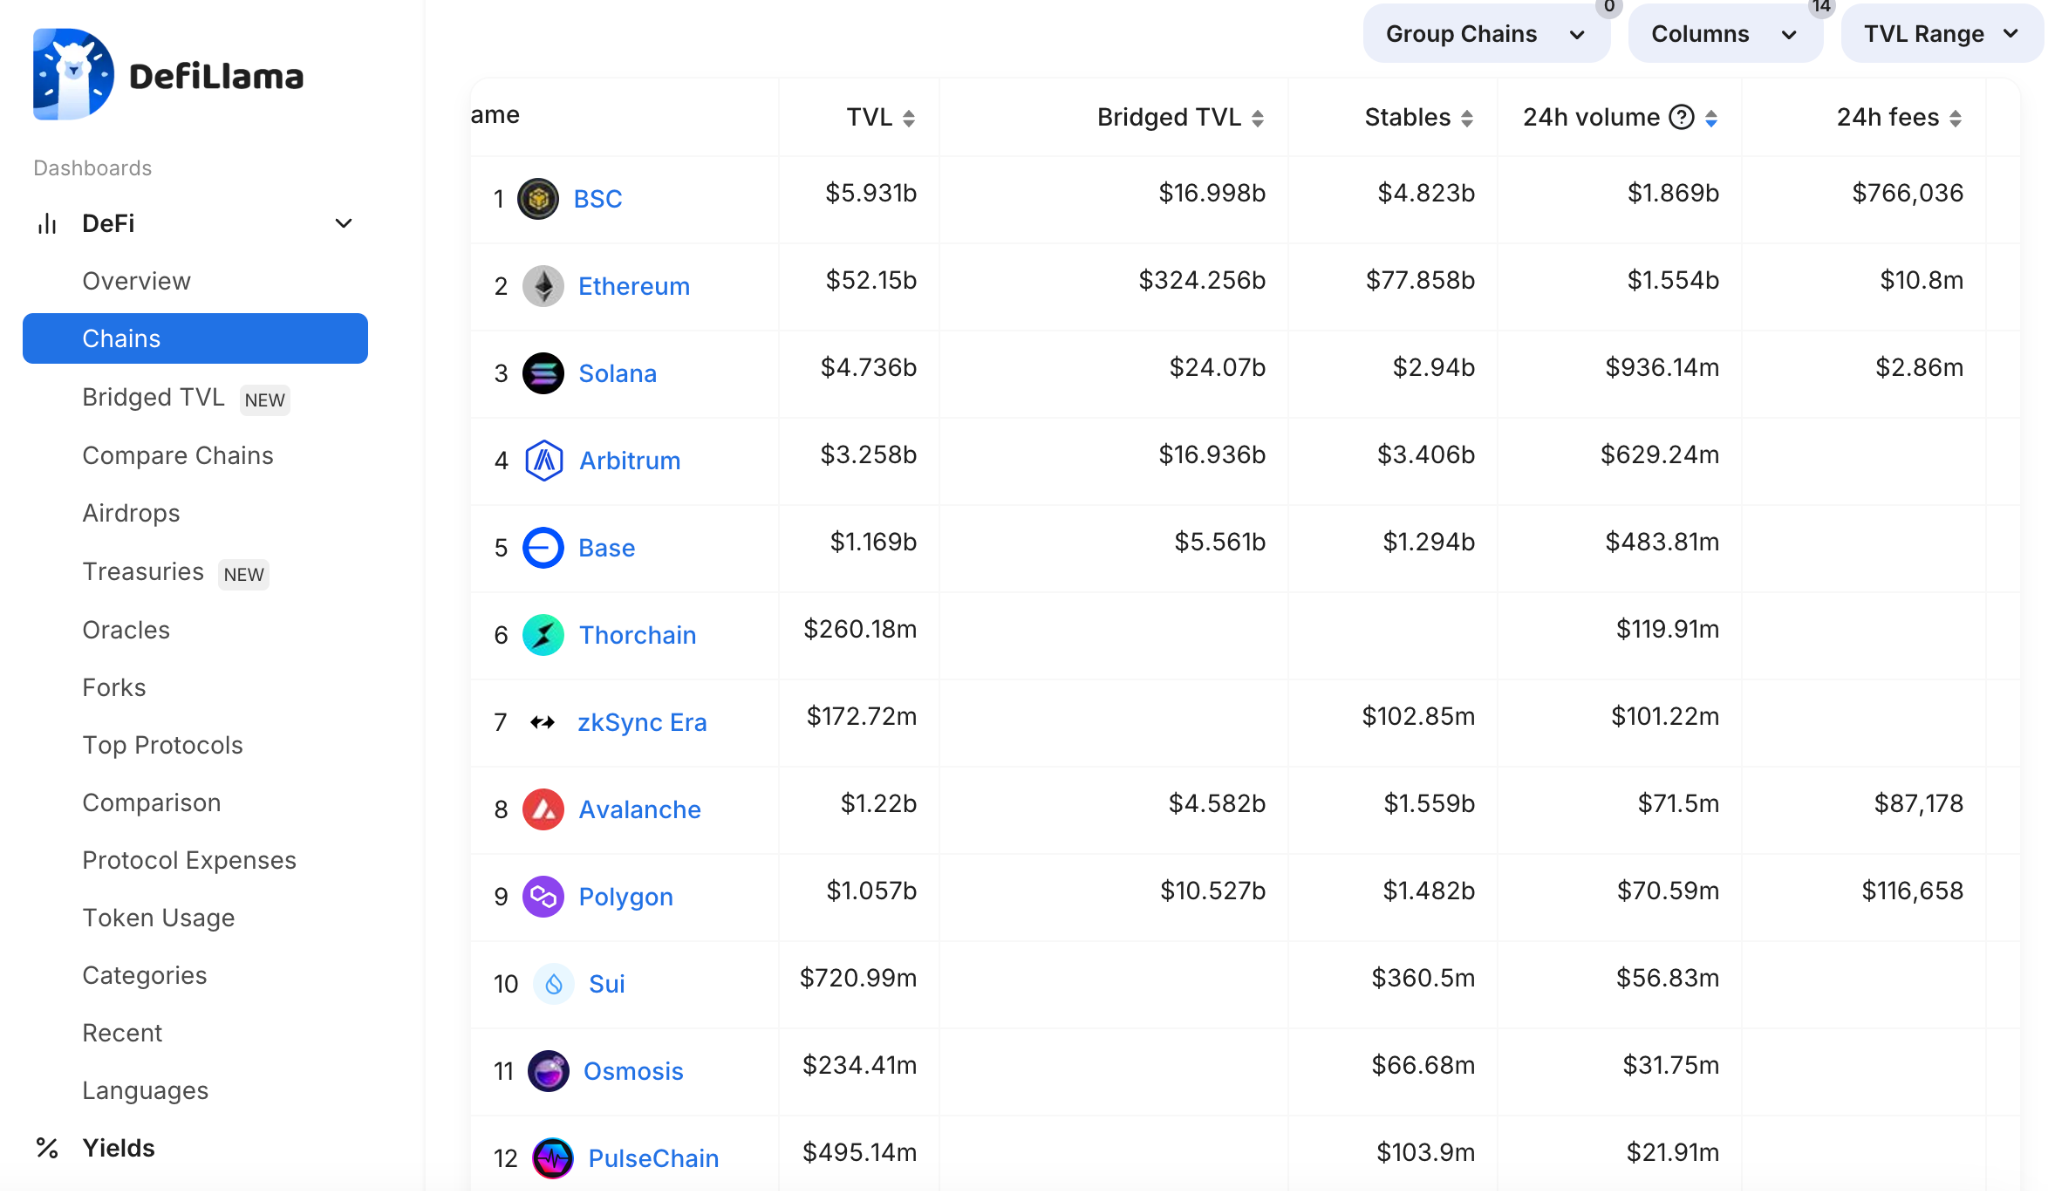Click the DeFi bar chart icon
Image resolution: width=2048 pixels, height=1191 pixels.
[47, 223]
